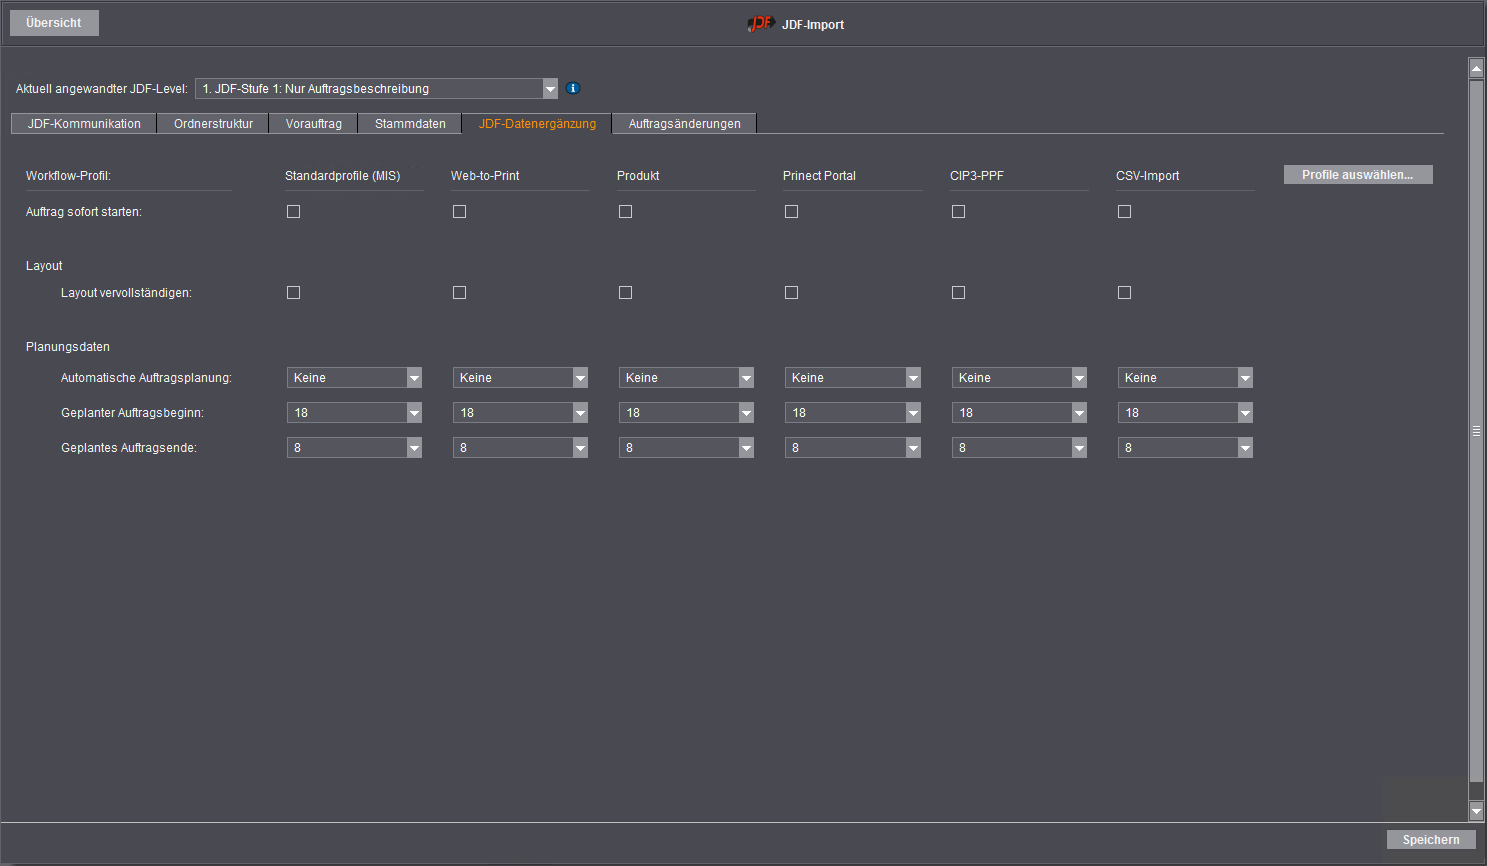Click the 'Planungsdaten' section heading

click(x=68, y=346)
